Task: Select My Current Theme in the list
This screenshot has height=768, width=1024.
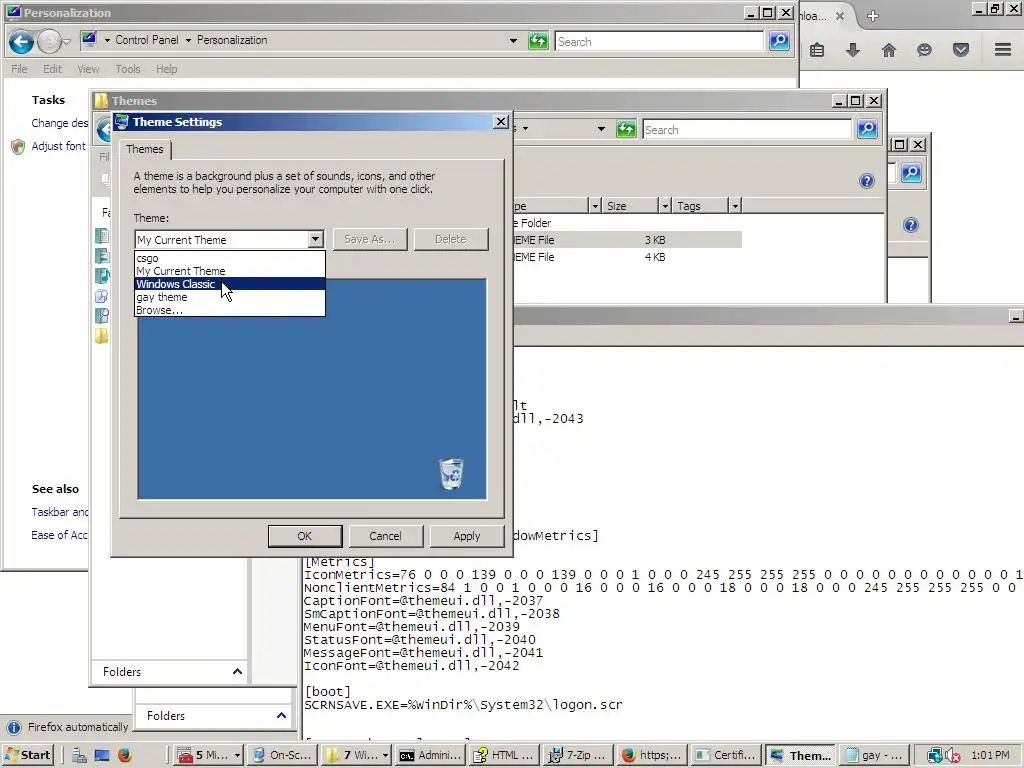Action: click(x=230, y=271)
